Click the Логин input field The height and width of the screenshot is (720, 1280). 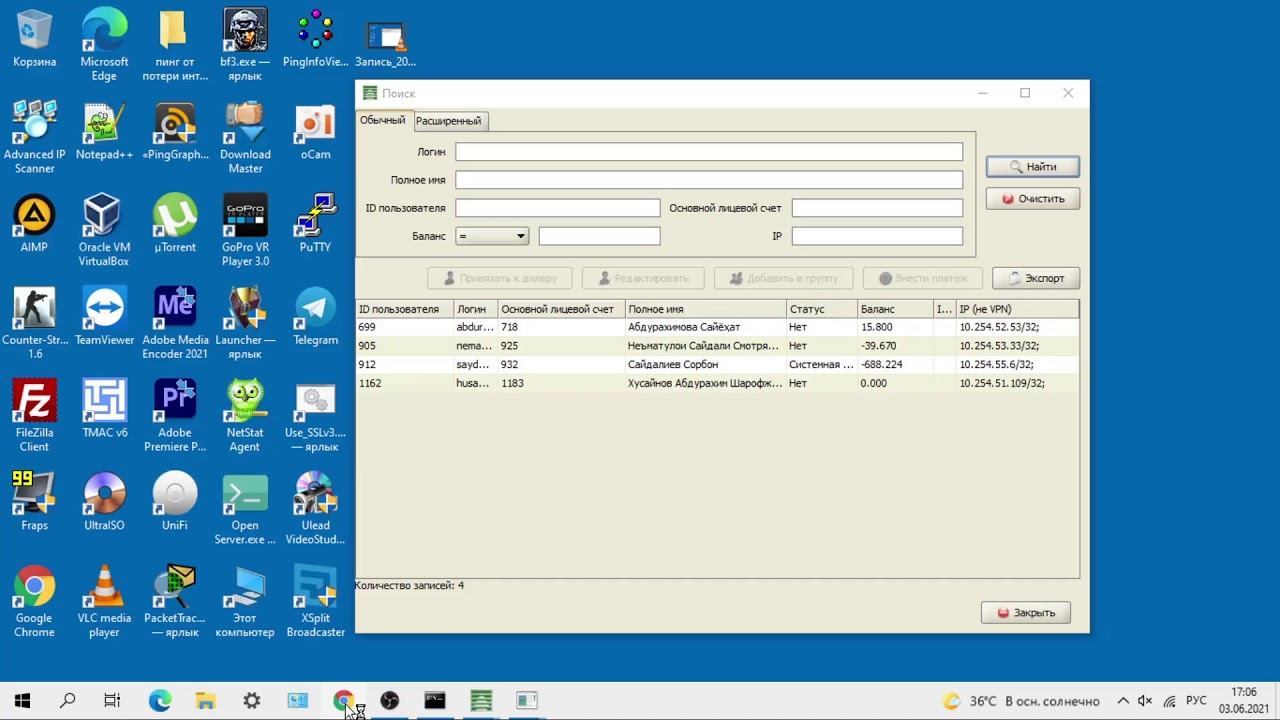tap(709, 152)
